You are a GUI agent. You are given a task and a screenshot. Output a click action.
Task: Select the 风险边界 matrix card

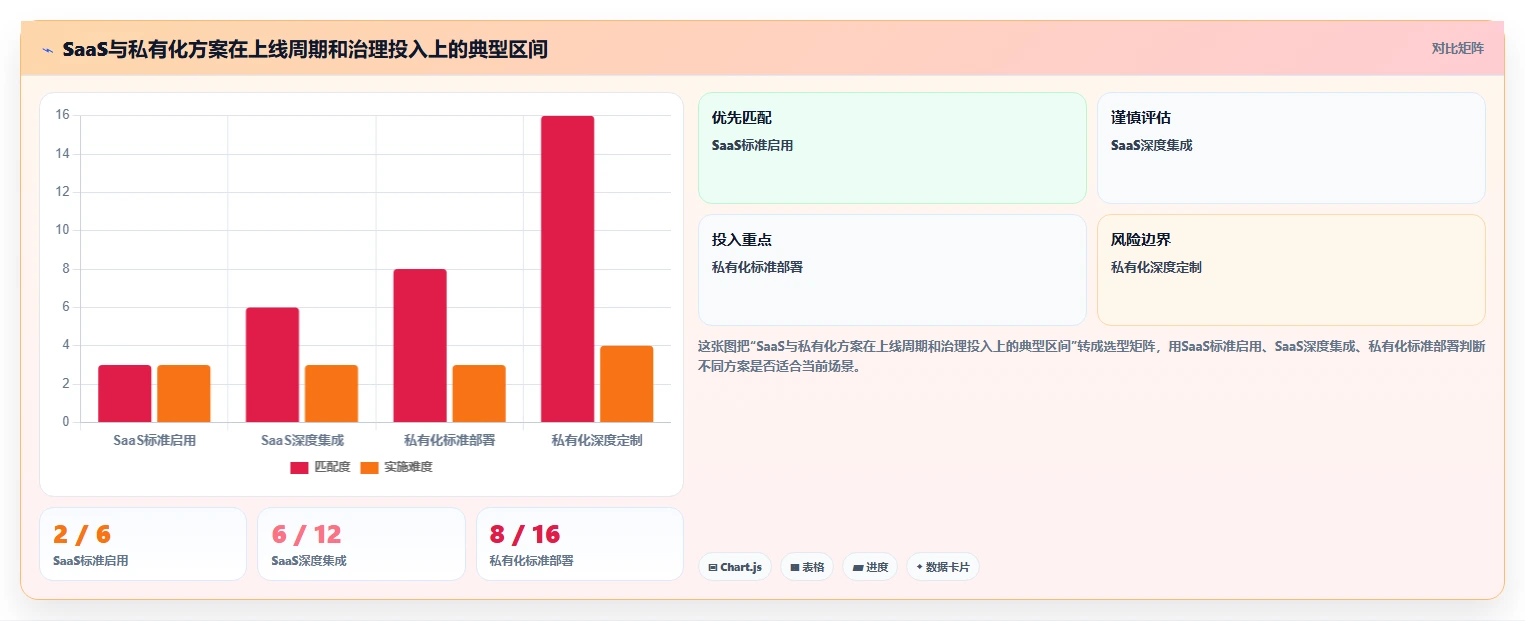1291,270
